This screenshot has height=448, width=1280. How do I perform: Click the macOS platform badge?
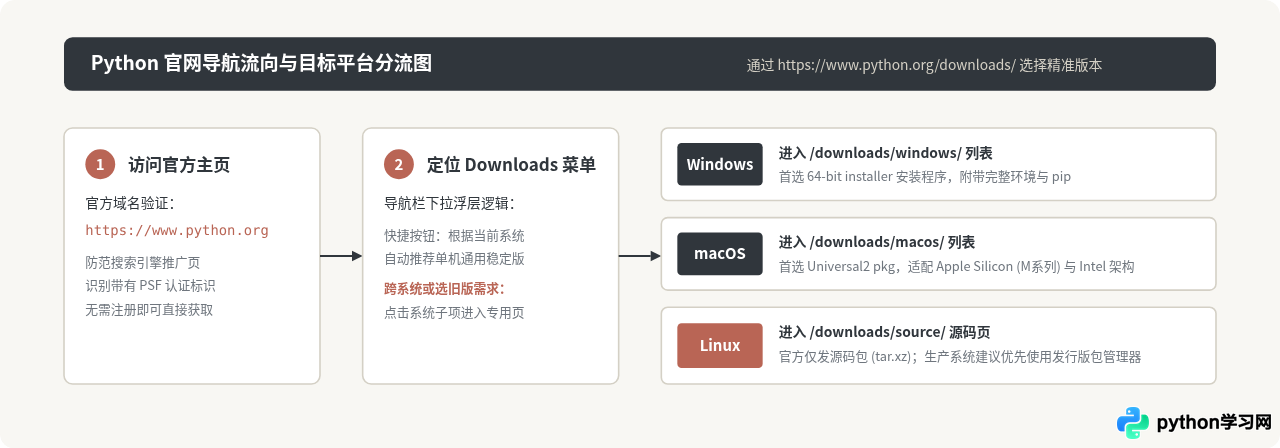point(720,254)
